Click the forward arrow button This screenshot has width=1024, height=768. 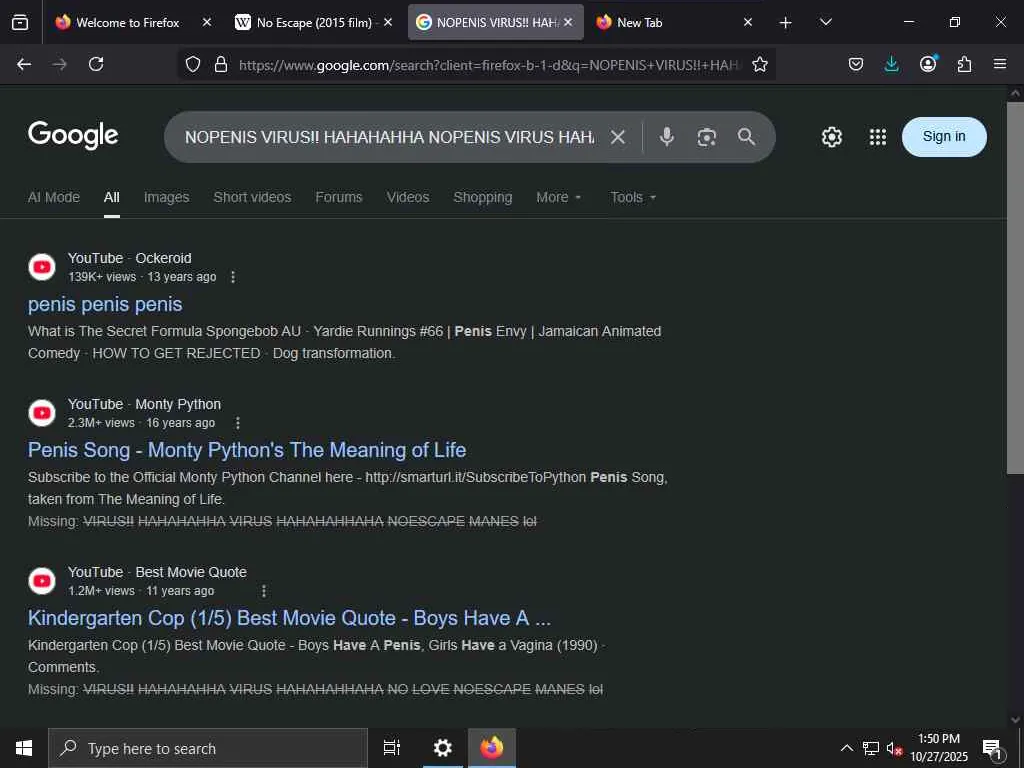59,64
